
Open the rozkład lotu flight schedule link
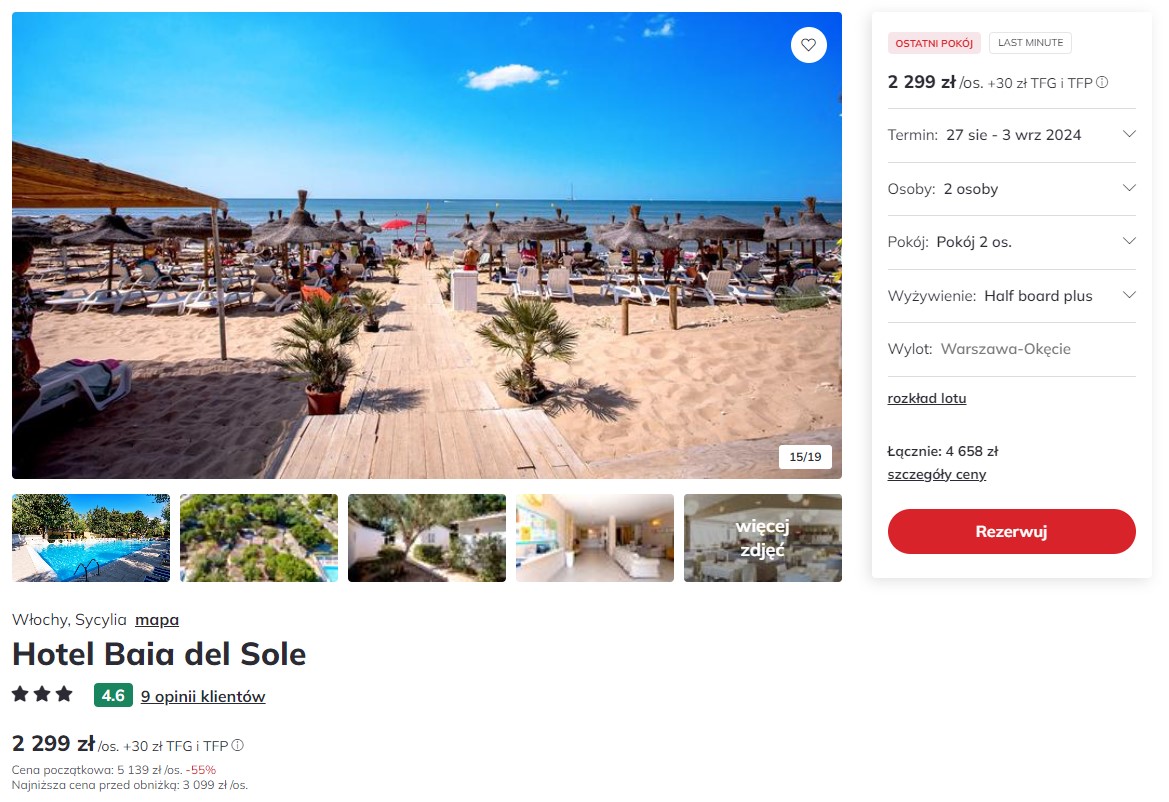coord(927,398)
